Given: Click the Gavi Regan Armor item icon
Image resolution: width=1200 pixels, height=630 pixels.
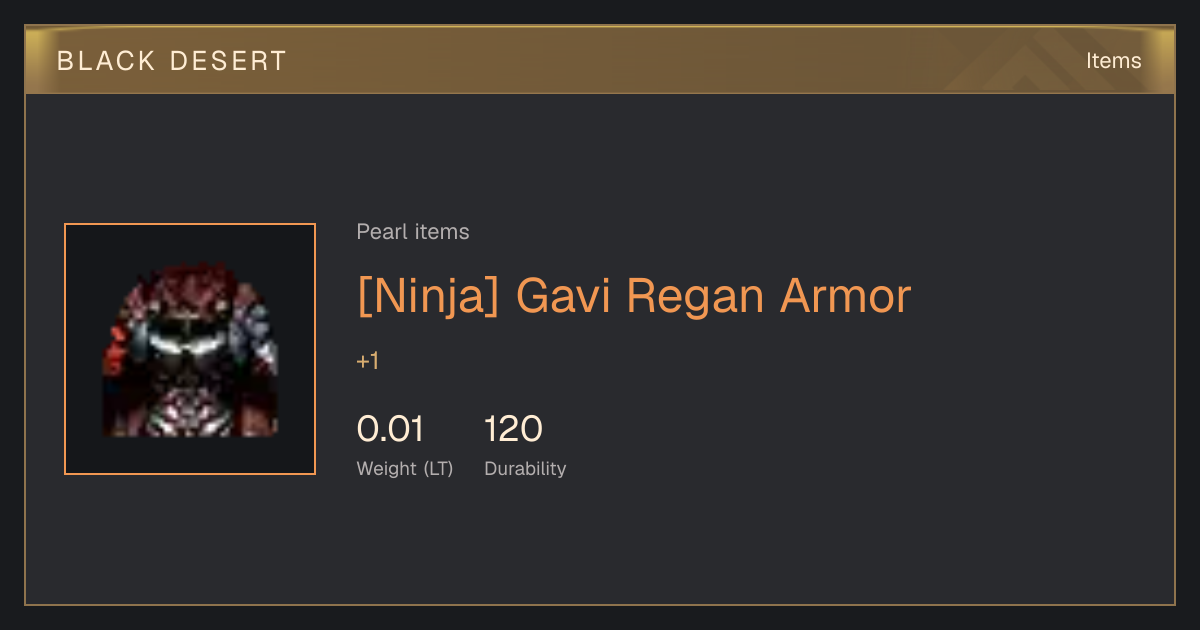Looking at the screenshot, I should click(x=190, y=349).
